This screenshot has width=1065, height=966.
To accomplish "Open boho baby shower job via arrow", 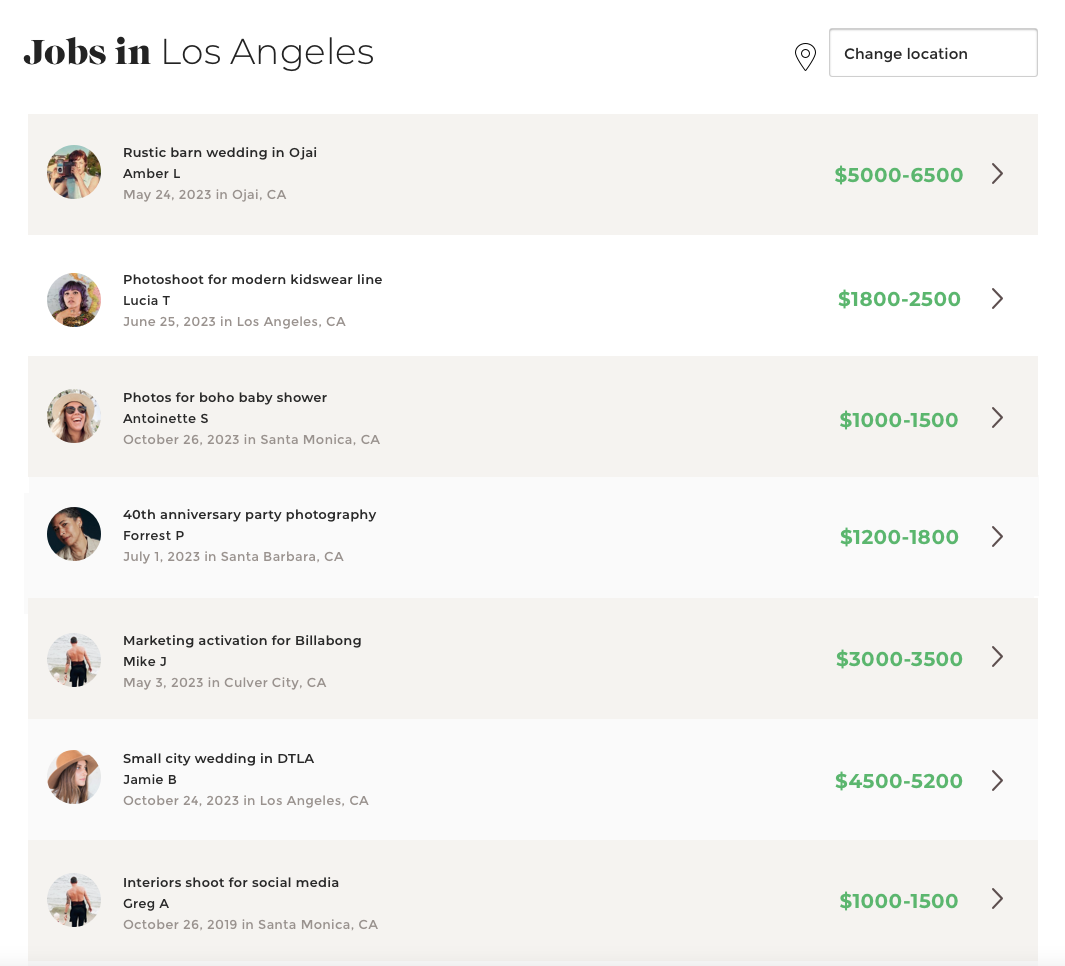I will (997, 418).
